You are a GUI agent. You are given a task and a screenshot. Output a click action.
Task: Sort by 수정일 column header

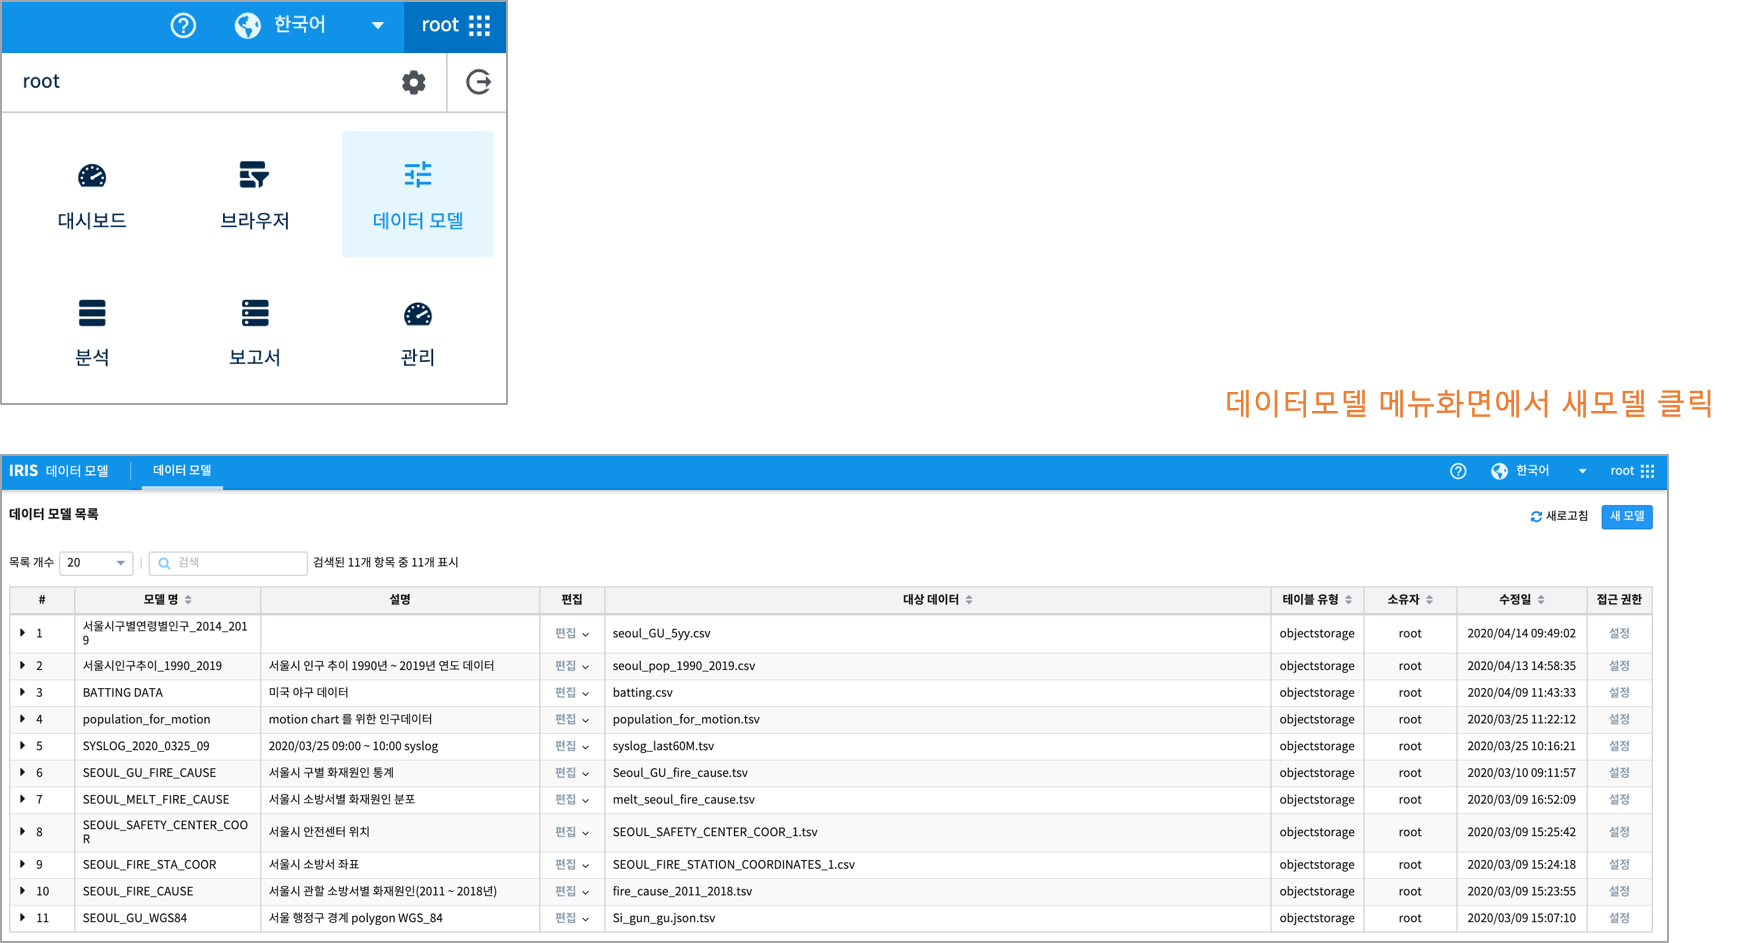tap(1521, 600)
